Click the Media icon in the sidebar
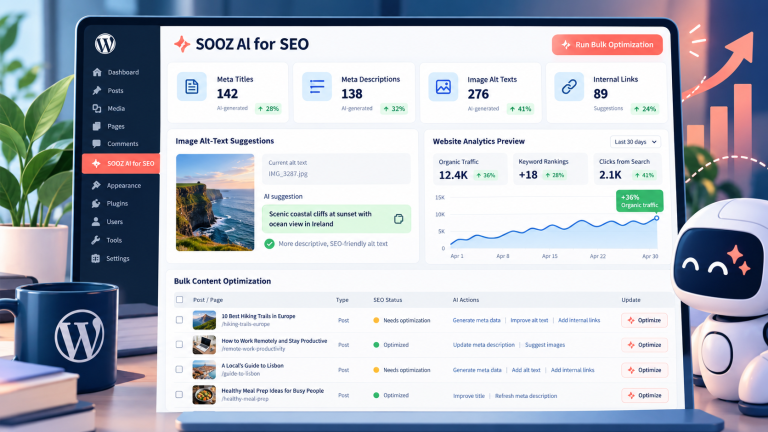 tap(97, 108)
